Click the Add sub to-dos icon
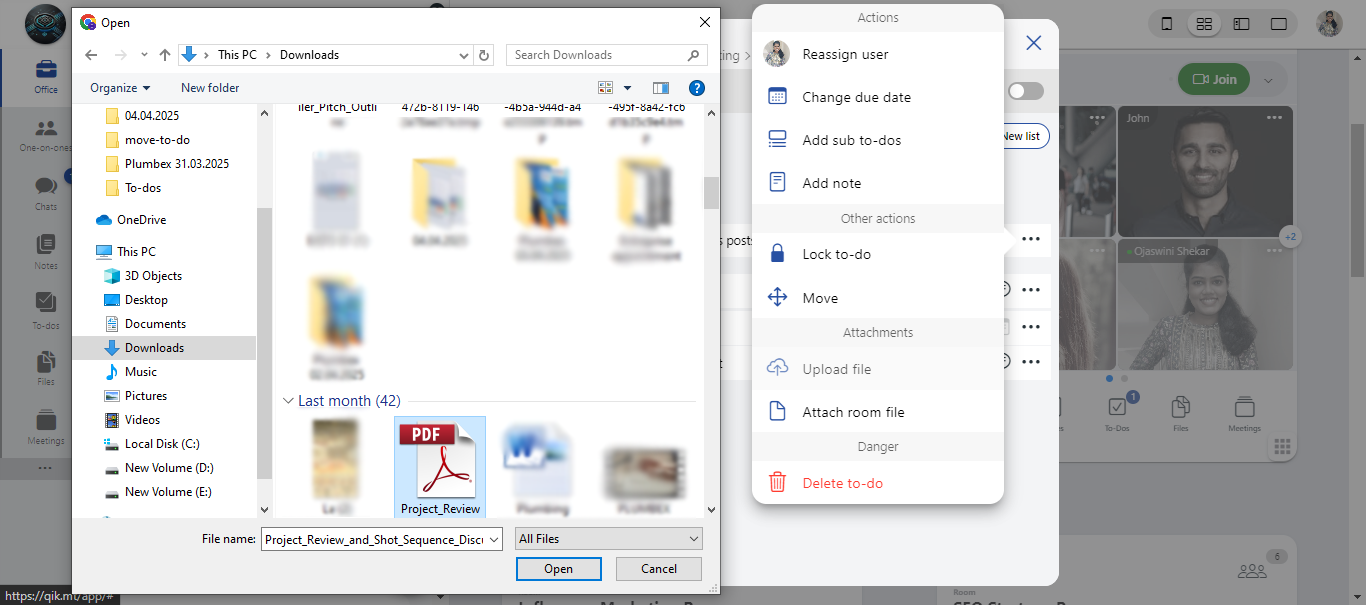The height and width of the screenshot is (605, 1366). click(x=777, y=140)
